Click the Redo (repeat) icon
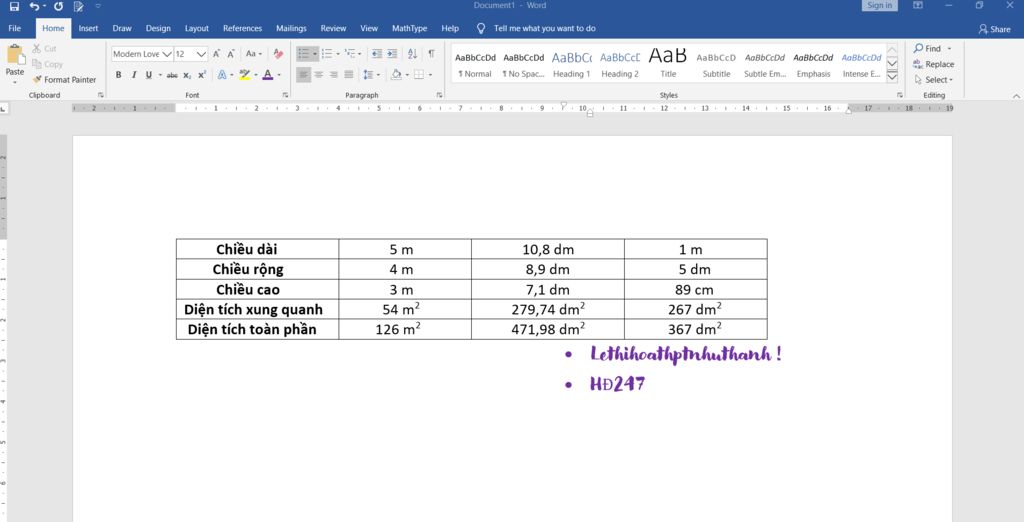This screenshot has width=1024, height=522. pyautogui.click(x=58, y=7)
